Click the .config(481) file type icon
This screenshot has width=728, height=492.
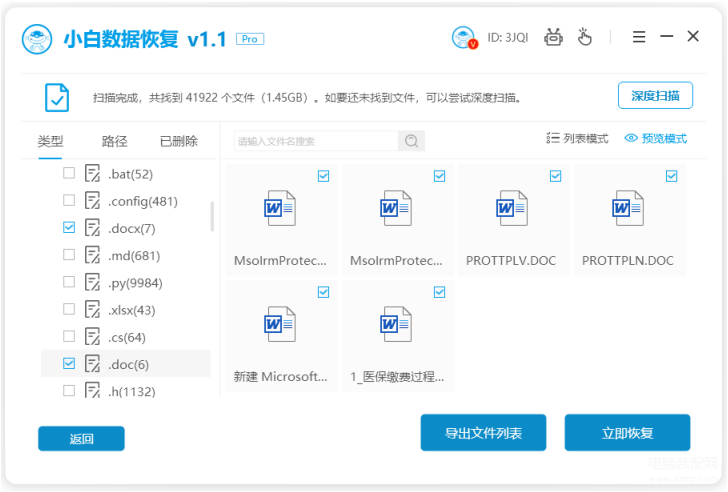(x=92, y=201)
